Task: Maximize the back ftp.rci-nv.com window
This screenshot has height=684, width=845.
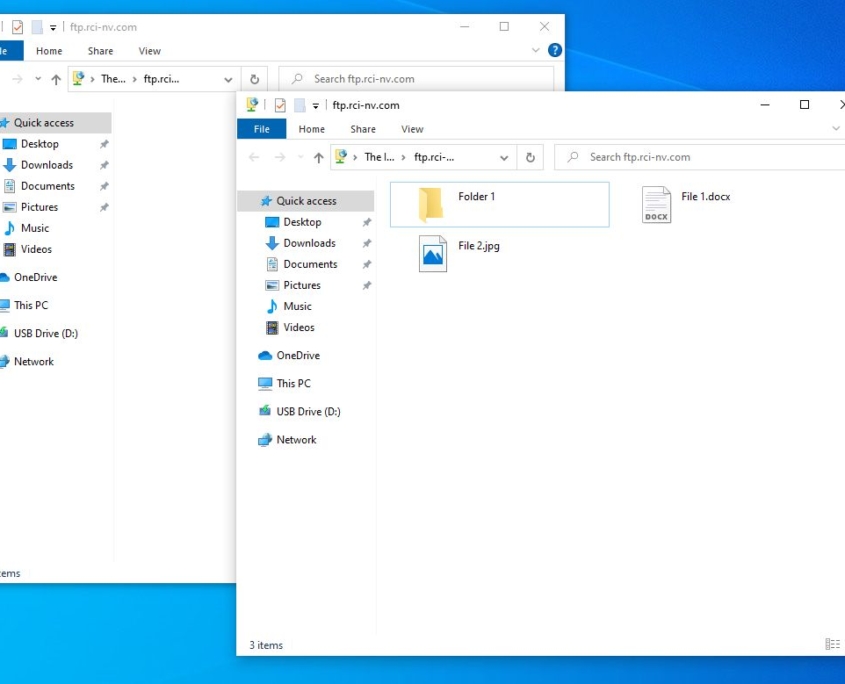Action: pos(504,26)
